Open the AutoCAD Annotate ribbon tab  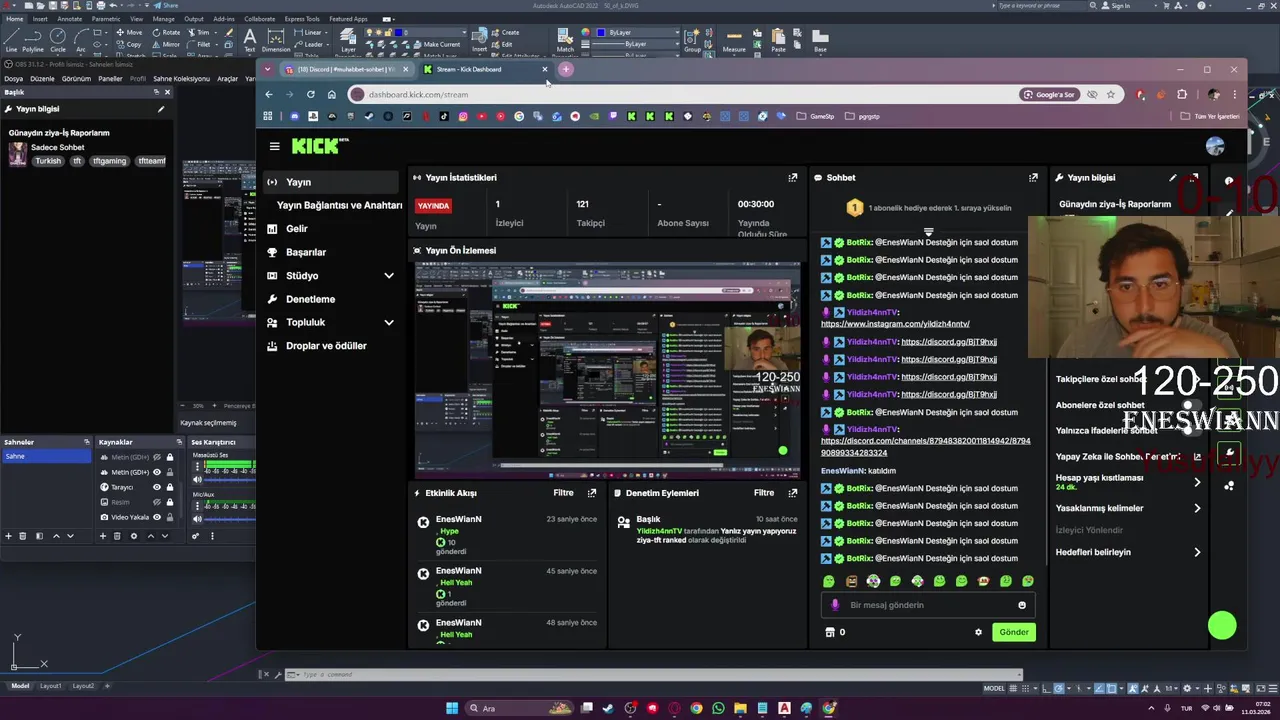tap(70, 19)
